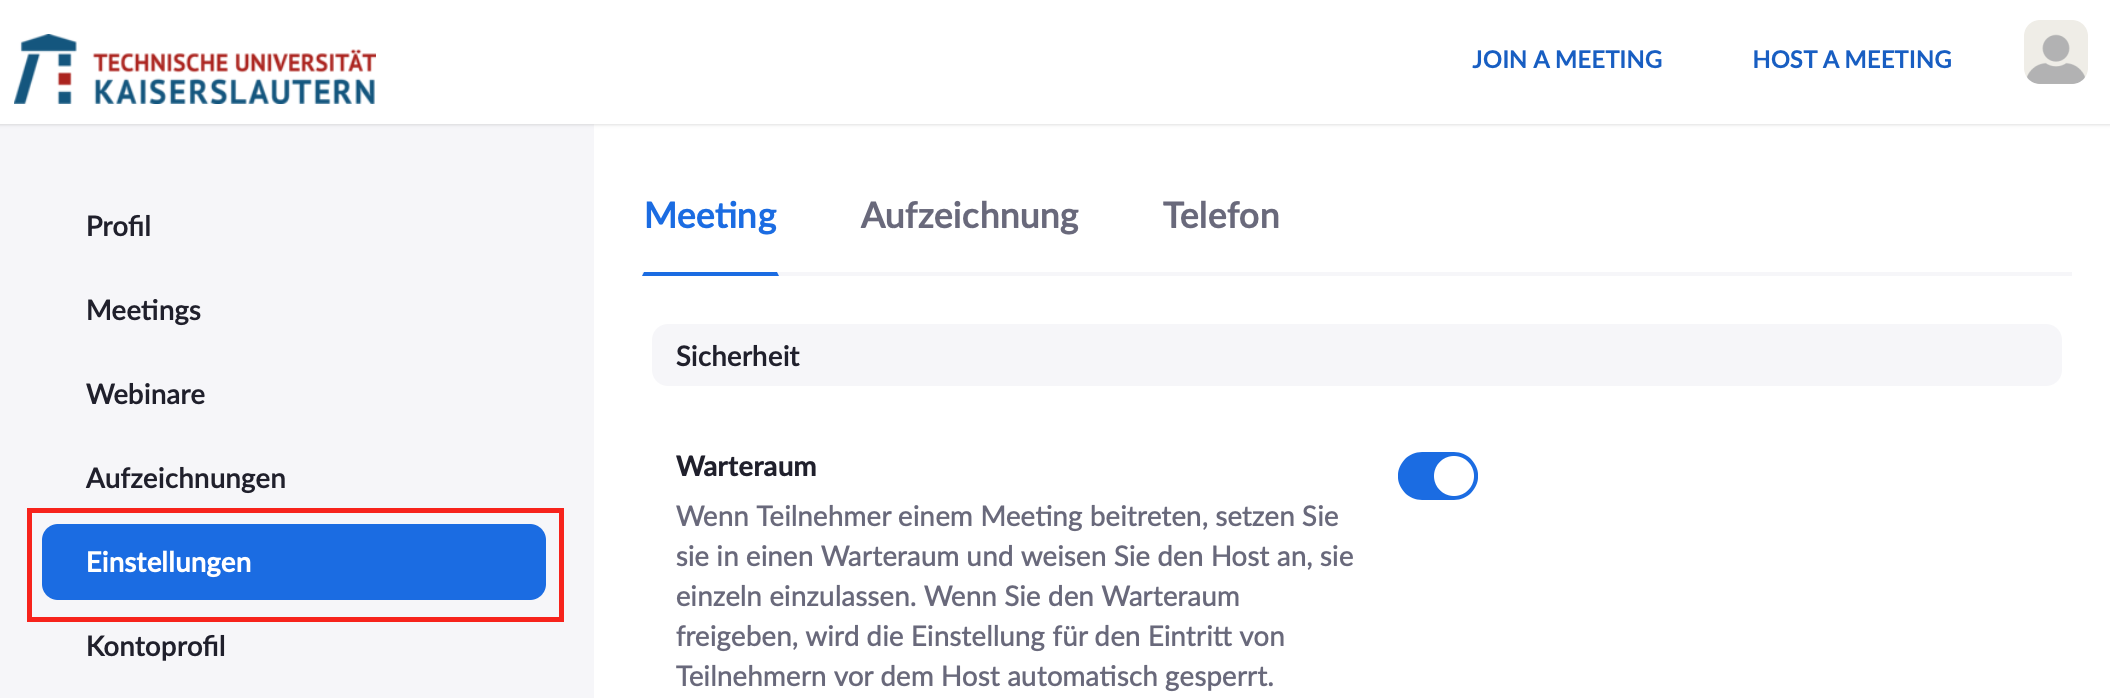Switch to the Meeting tab
The width and height of the screenshot is (2110, 698).
[710, 216]
